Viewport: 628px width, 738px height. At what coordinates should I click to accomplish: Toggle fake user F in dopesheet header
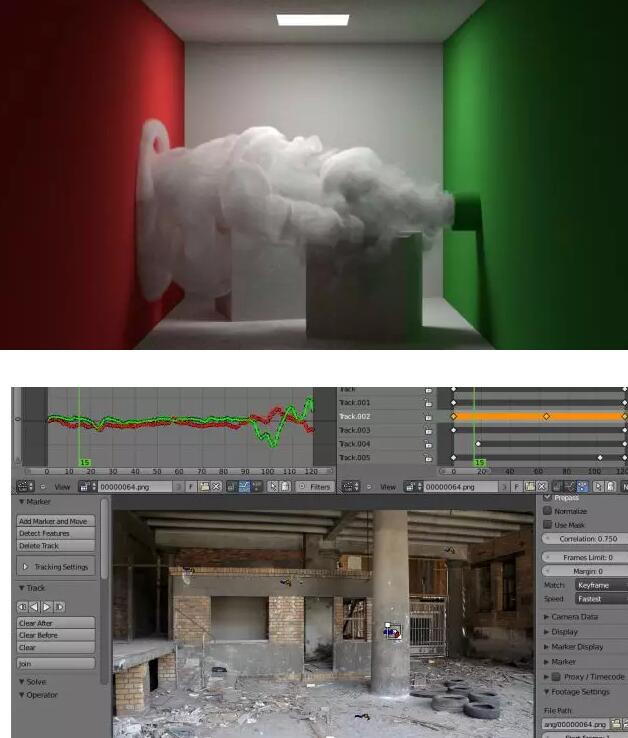[x=516, y=487]
